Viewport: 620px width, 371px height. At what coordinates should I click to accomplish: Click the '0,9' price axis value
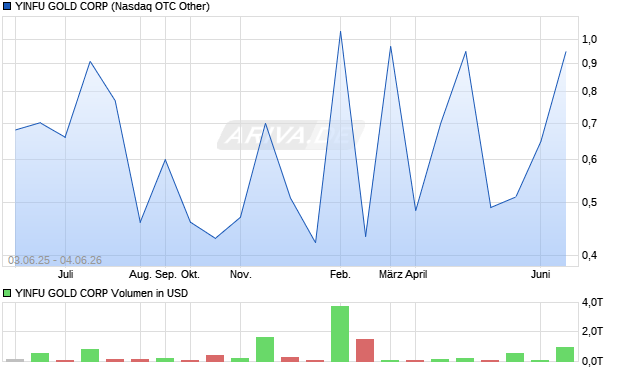tap(589, 63)
